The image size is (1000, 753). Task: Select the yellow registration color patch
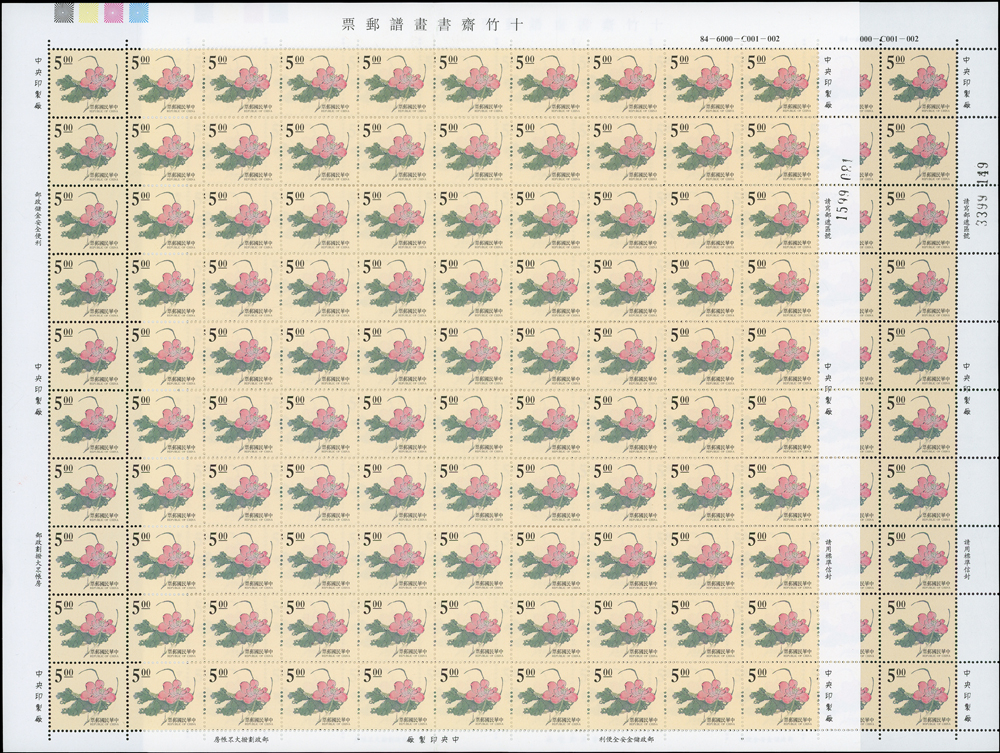88,12
